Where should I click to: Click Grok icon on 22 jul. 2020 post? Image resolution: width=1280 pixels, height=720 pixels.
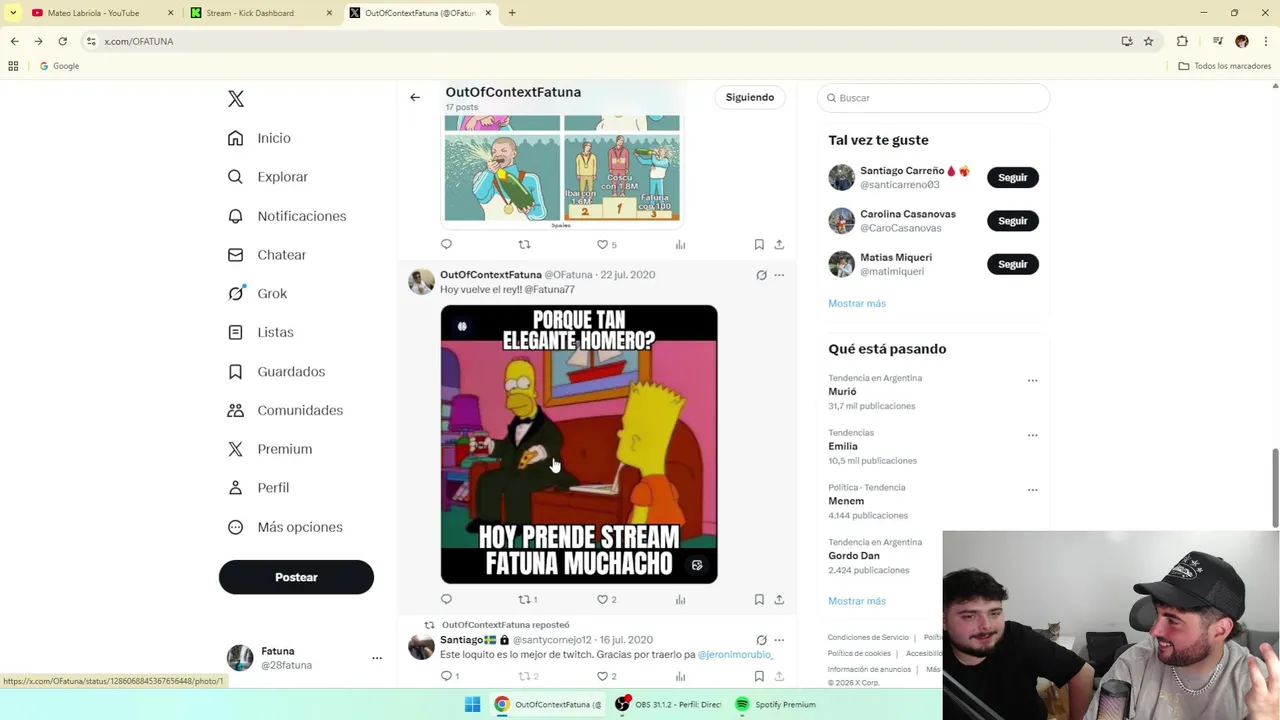tap(761, 275)
